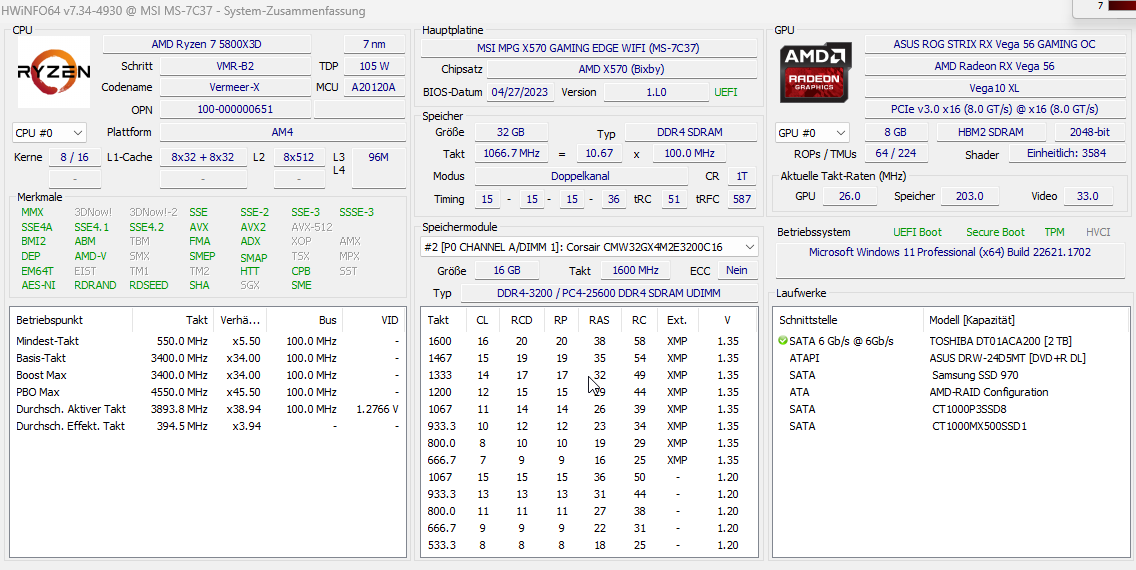Open the GPU #0 selector dropdown
Image resolution: width=1136 pixels, height=570 pixels.
click(812, 133)
